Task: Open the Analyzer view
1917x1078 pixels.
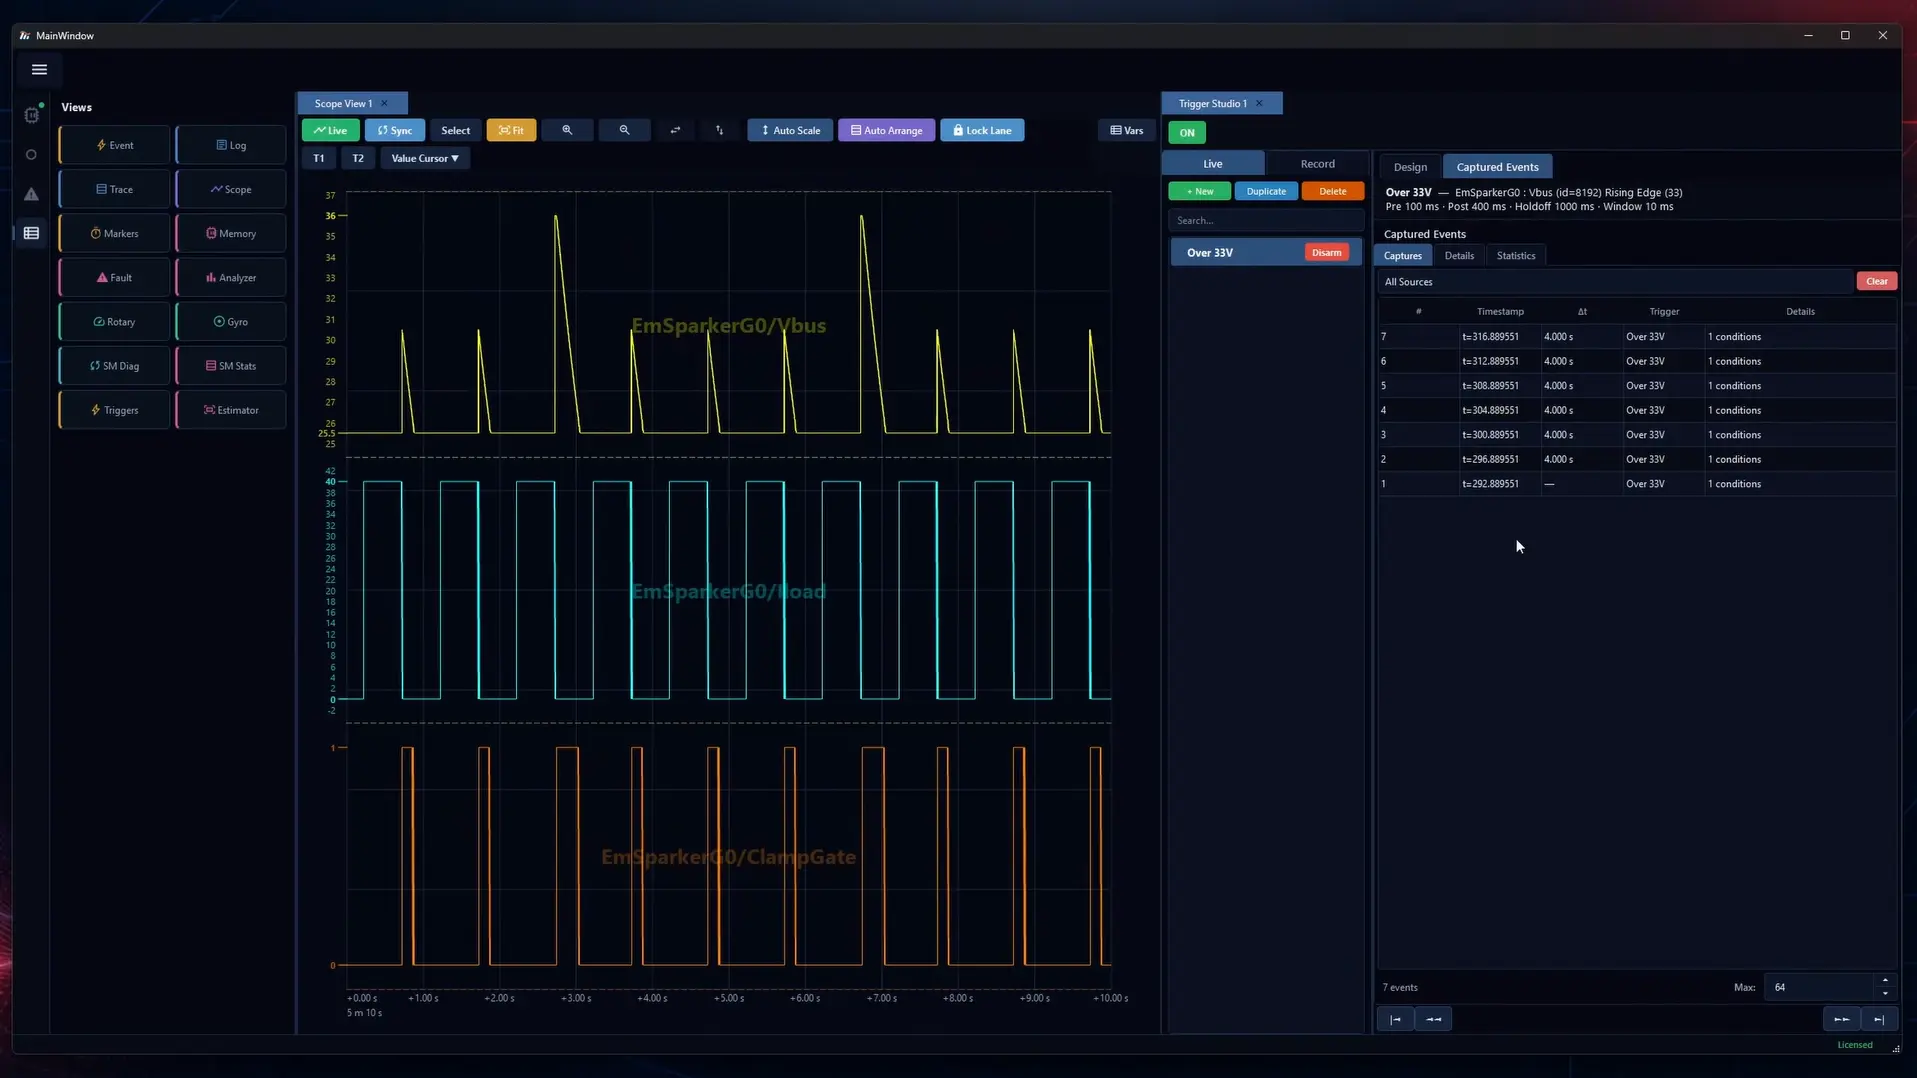Action: (231, 277)
